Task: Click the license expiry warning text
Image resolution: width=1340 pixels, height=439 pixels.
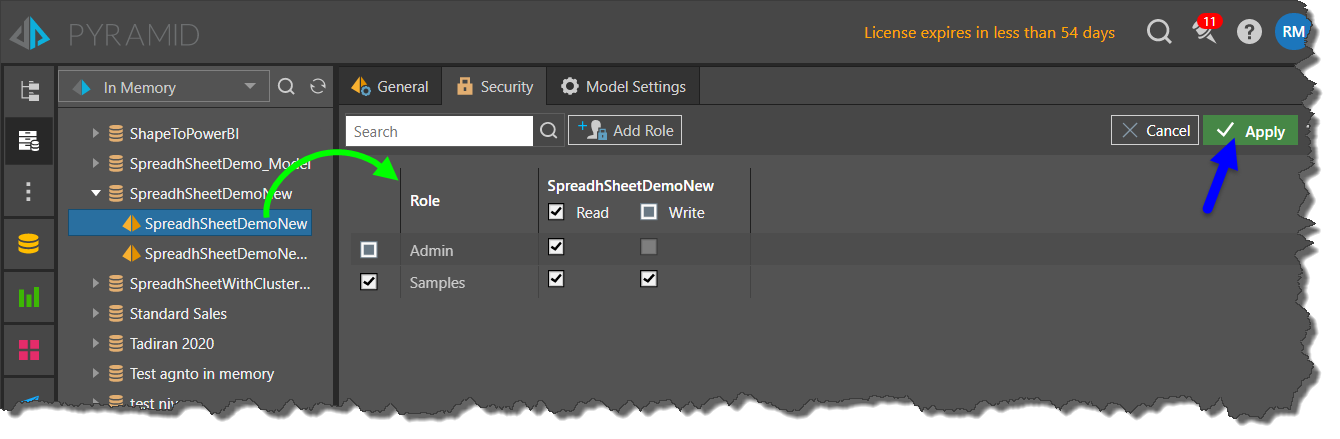Action: point(989,33)
